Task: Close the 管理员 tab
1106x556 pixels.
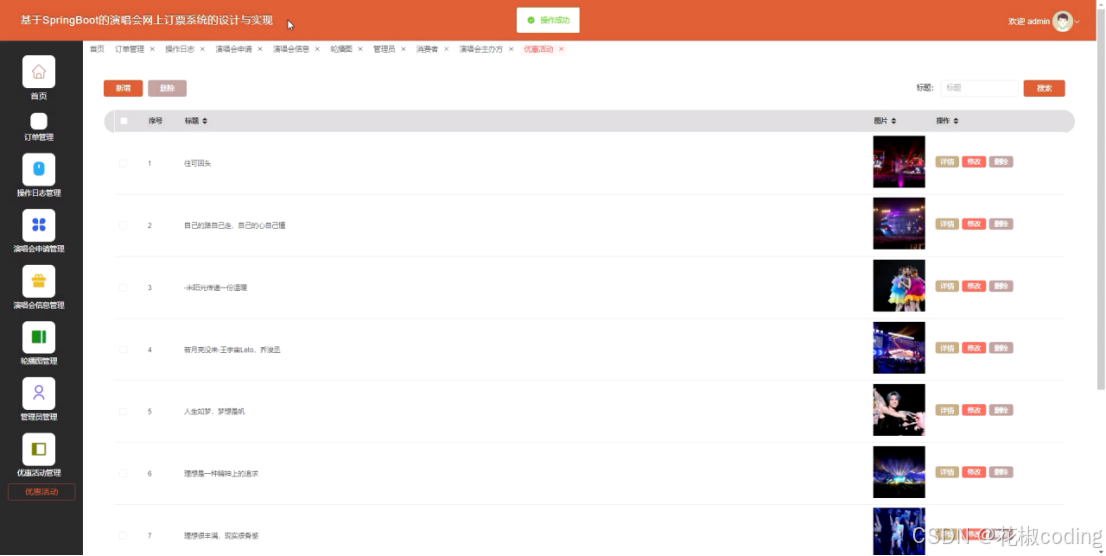Action: click(403, 49)
